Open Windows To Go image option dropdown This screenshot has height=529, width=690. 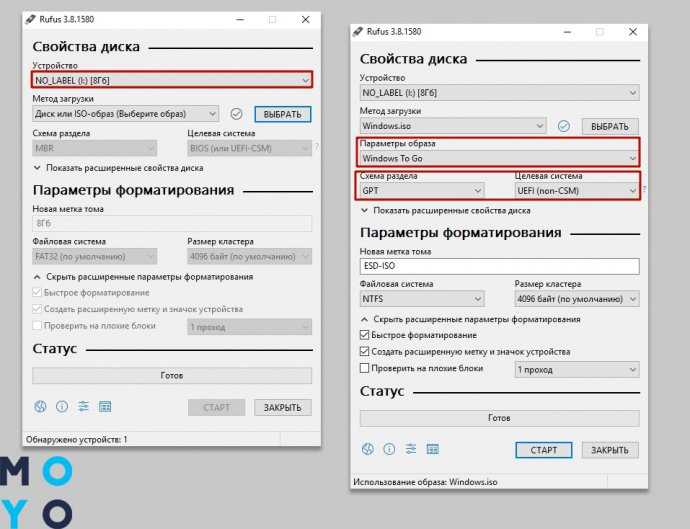coord(499,158)
